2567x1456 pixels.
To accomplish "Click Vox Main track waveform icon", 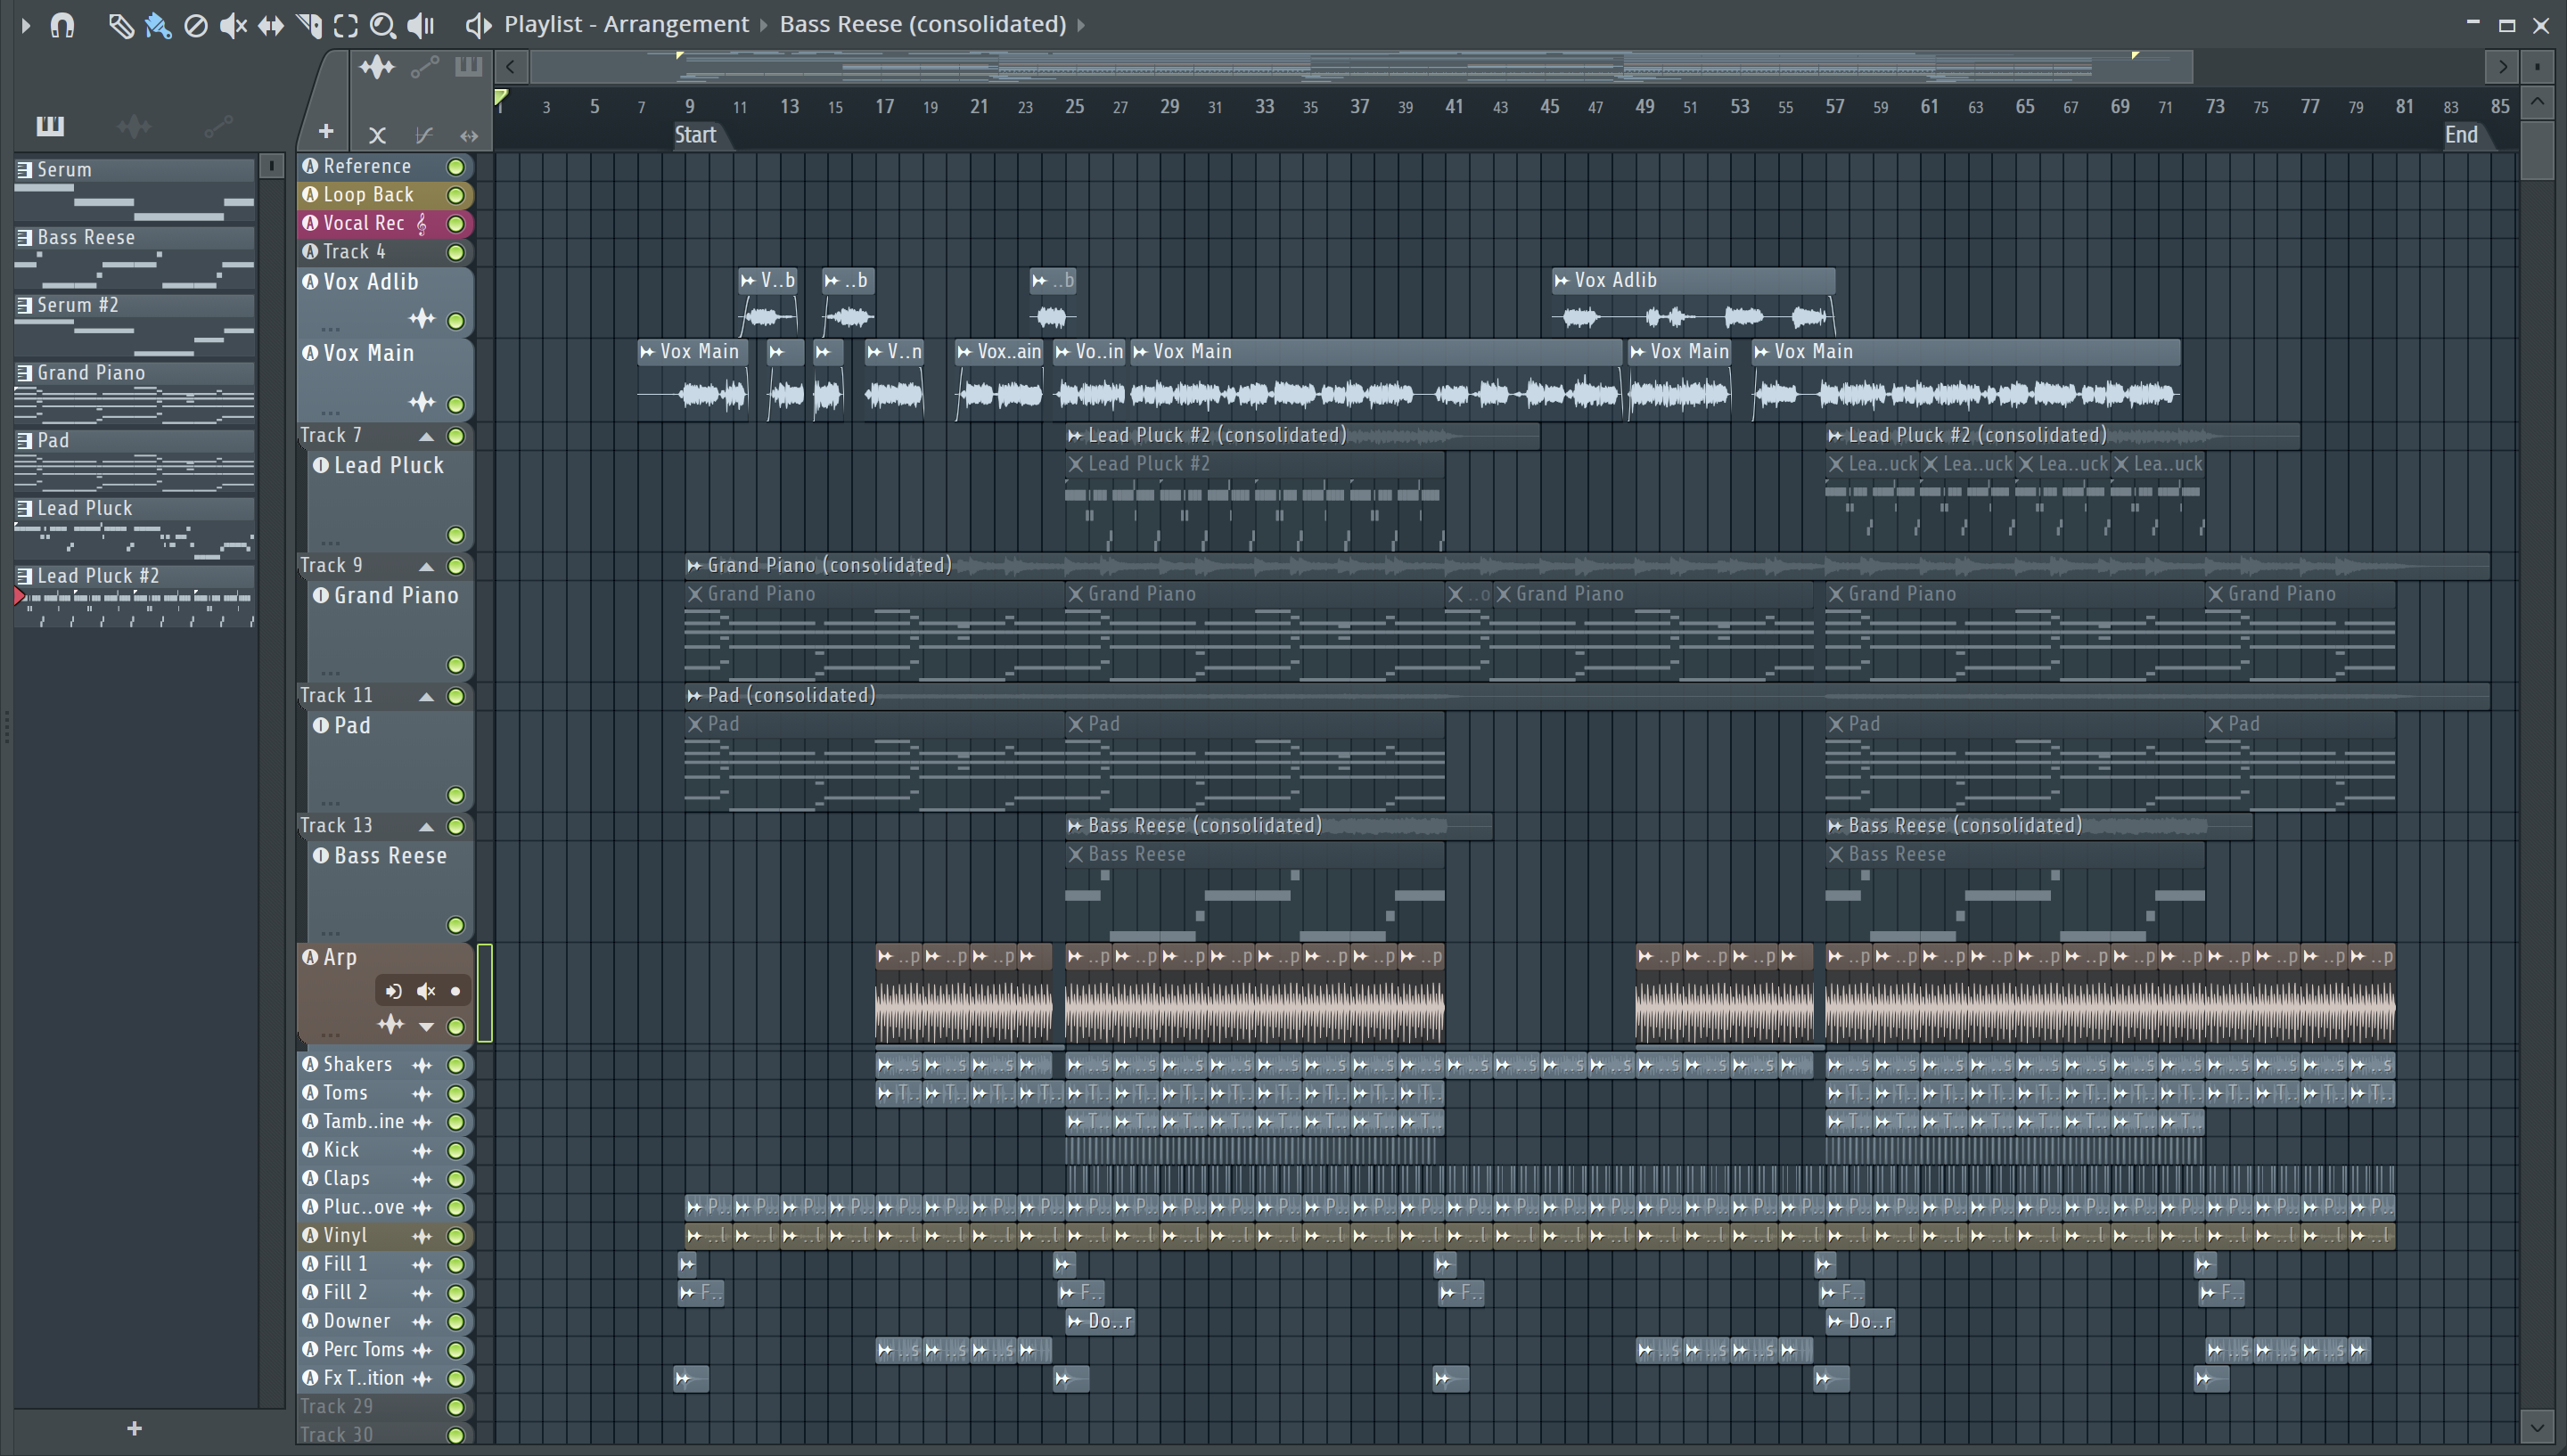I will click(x=422, y=402).
